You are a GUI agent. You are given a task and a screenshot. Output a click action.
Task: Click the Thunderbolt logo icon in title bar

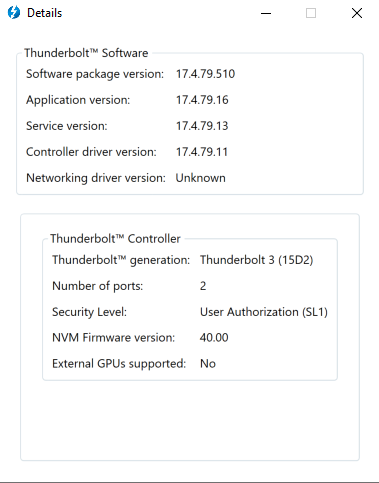[14, 13]
